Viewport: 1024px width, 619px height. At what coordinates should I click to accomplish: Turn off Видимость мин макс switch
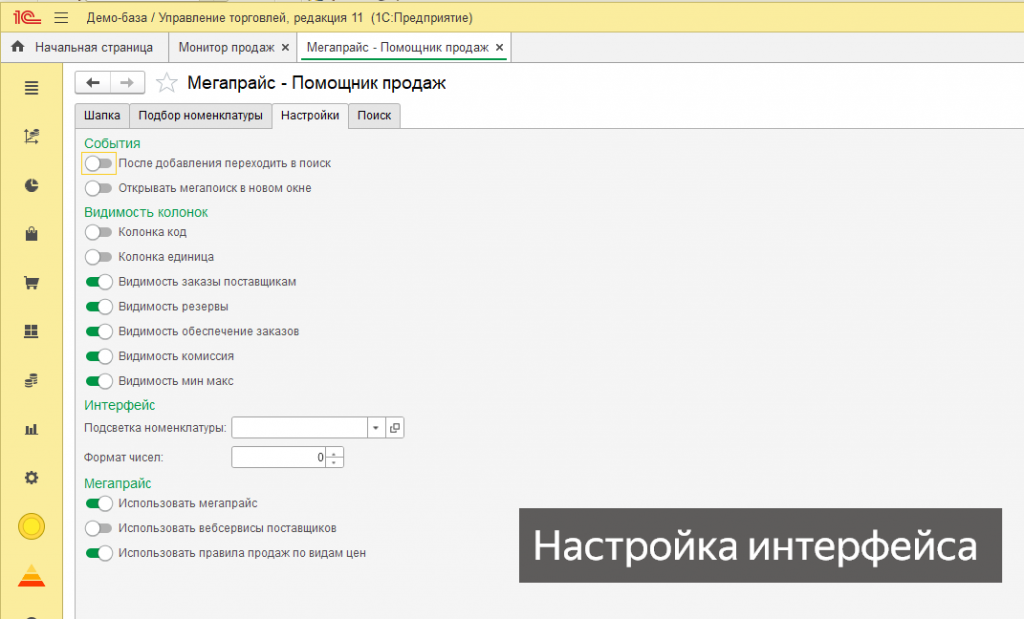tap(99, 381)
